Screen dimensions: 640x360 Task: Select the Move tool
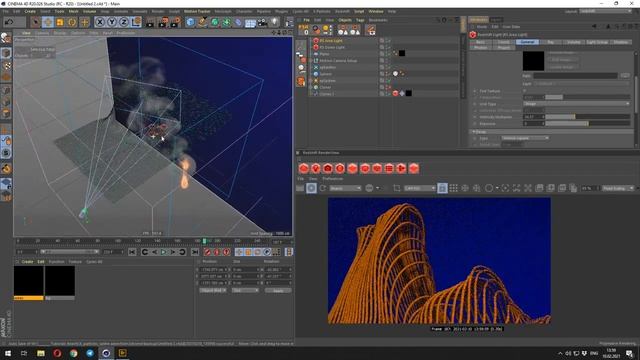[x=48, y=22]
